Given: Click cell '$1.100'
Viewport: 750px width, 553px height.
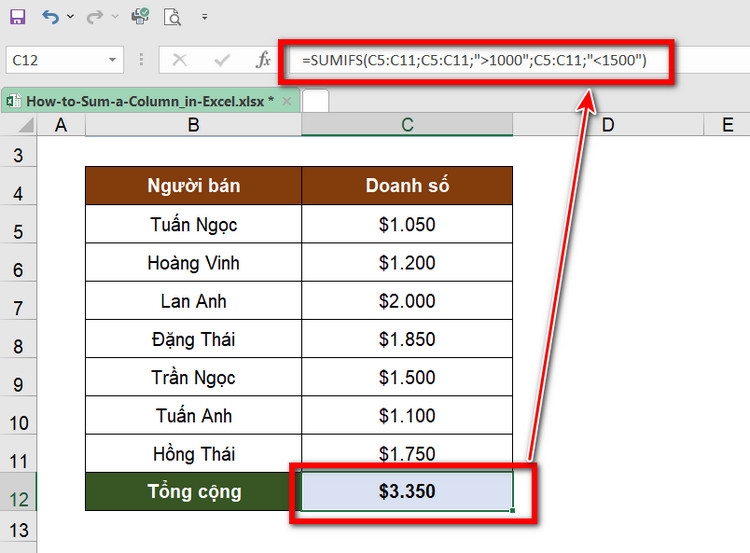Looking at the screenshot, I should pos(407,416).
